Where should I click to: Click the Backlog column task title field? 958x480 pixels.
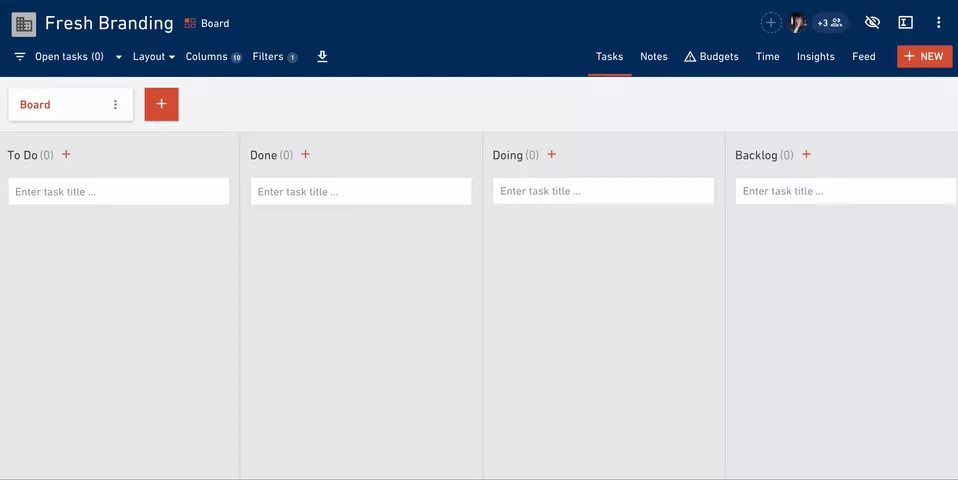click(846, 191)
